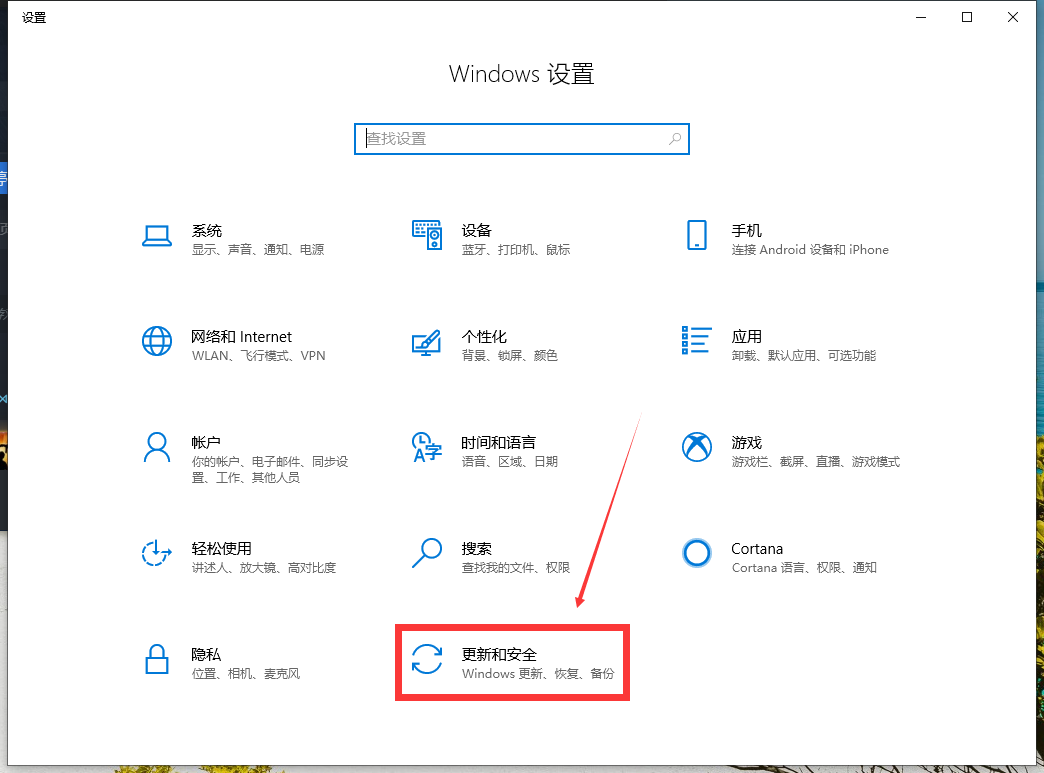Open the 游戏 settings title
Screen dimensions: 1044x773
(x=746, y=442)
